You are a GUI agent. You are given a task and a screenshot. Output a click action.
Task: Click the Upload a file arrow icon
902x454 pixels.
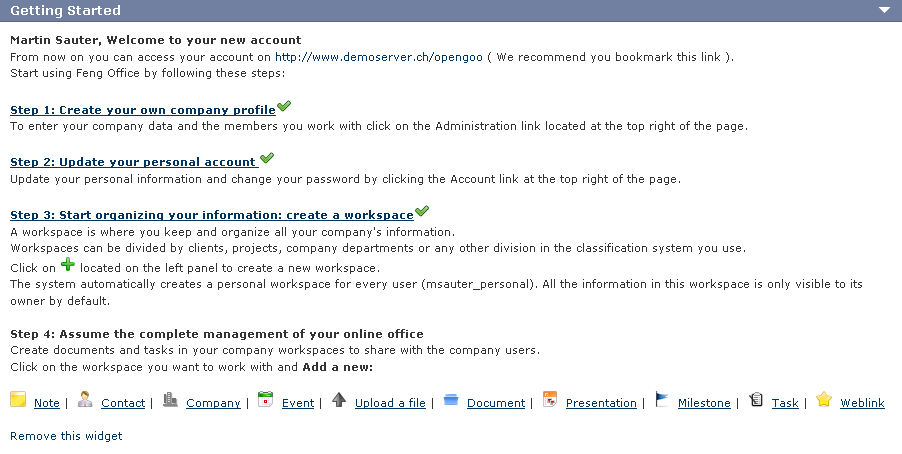(x=339, y=399)
